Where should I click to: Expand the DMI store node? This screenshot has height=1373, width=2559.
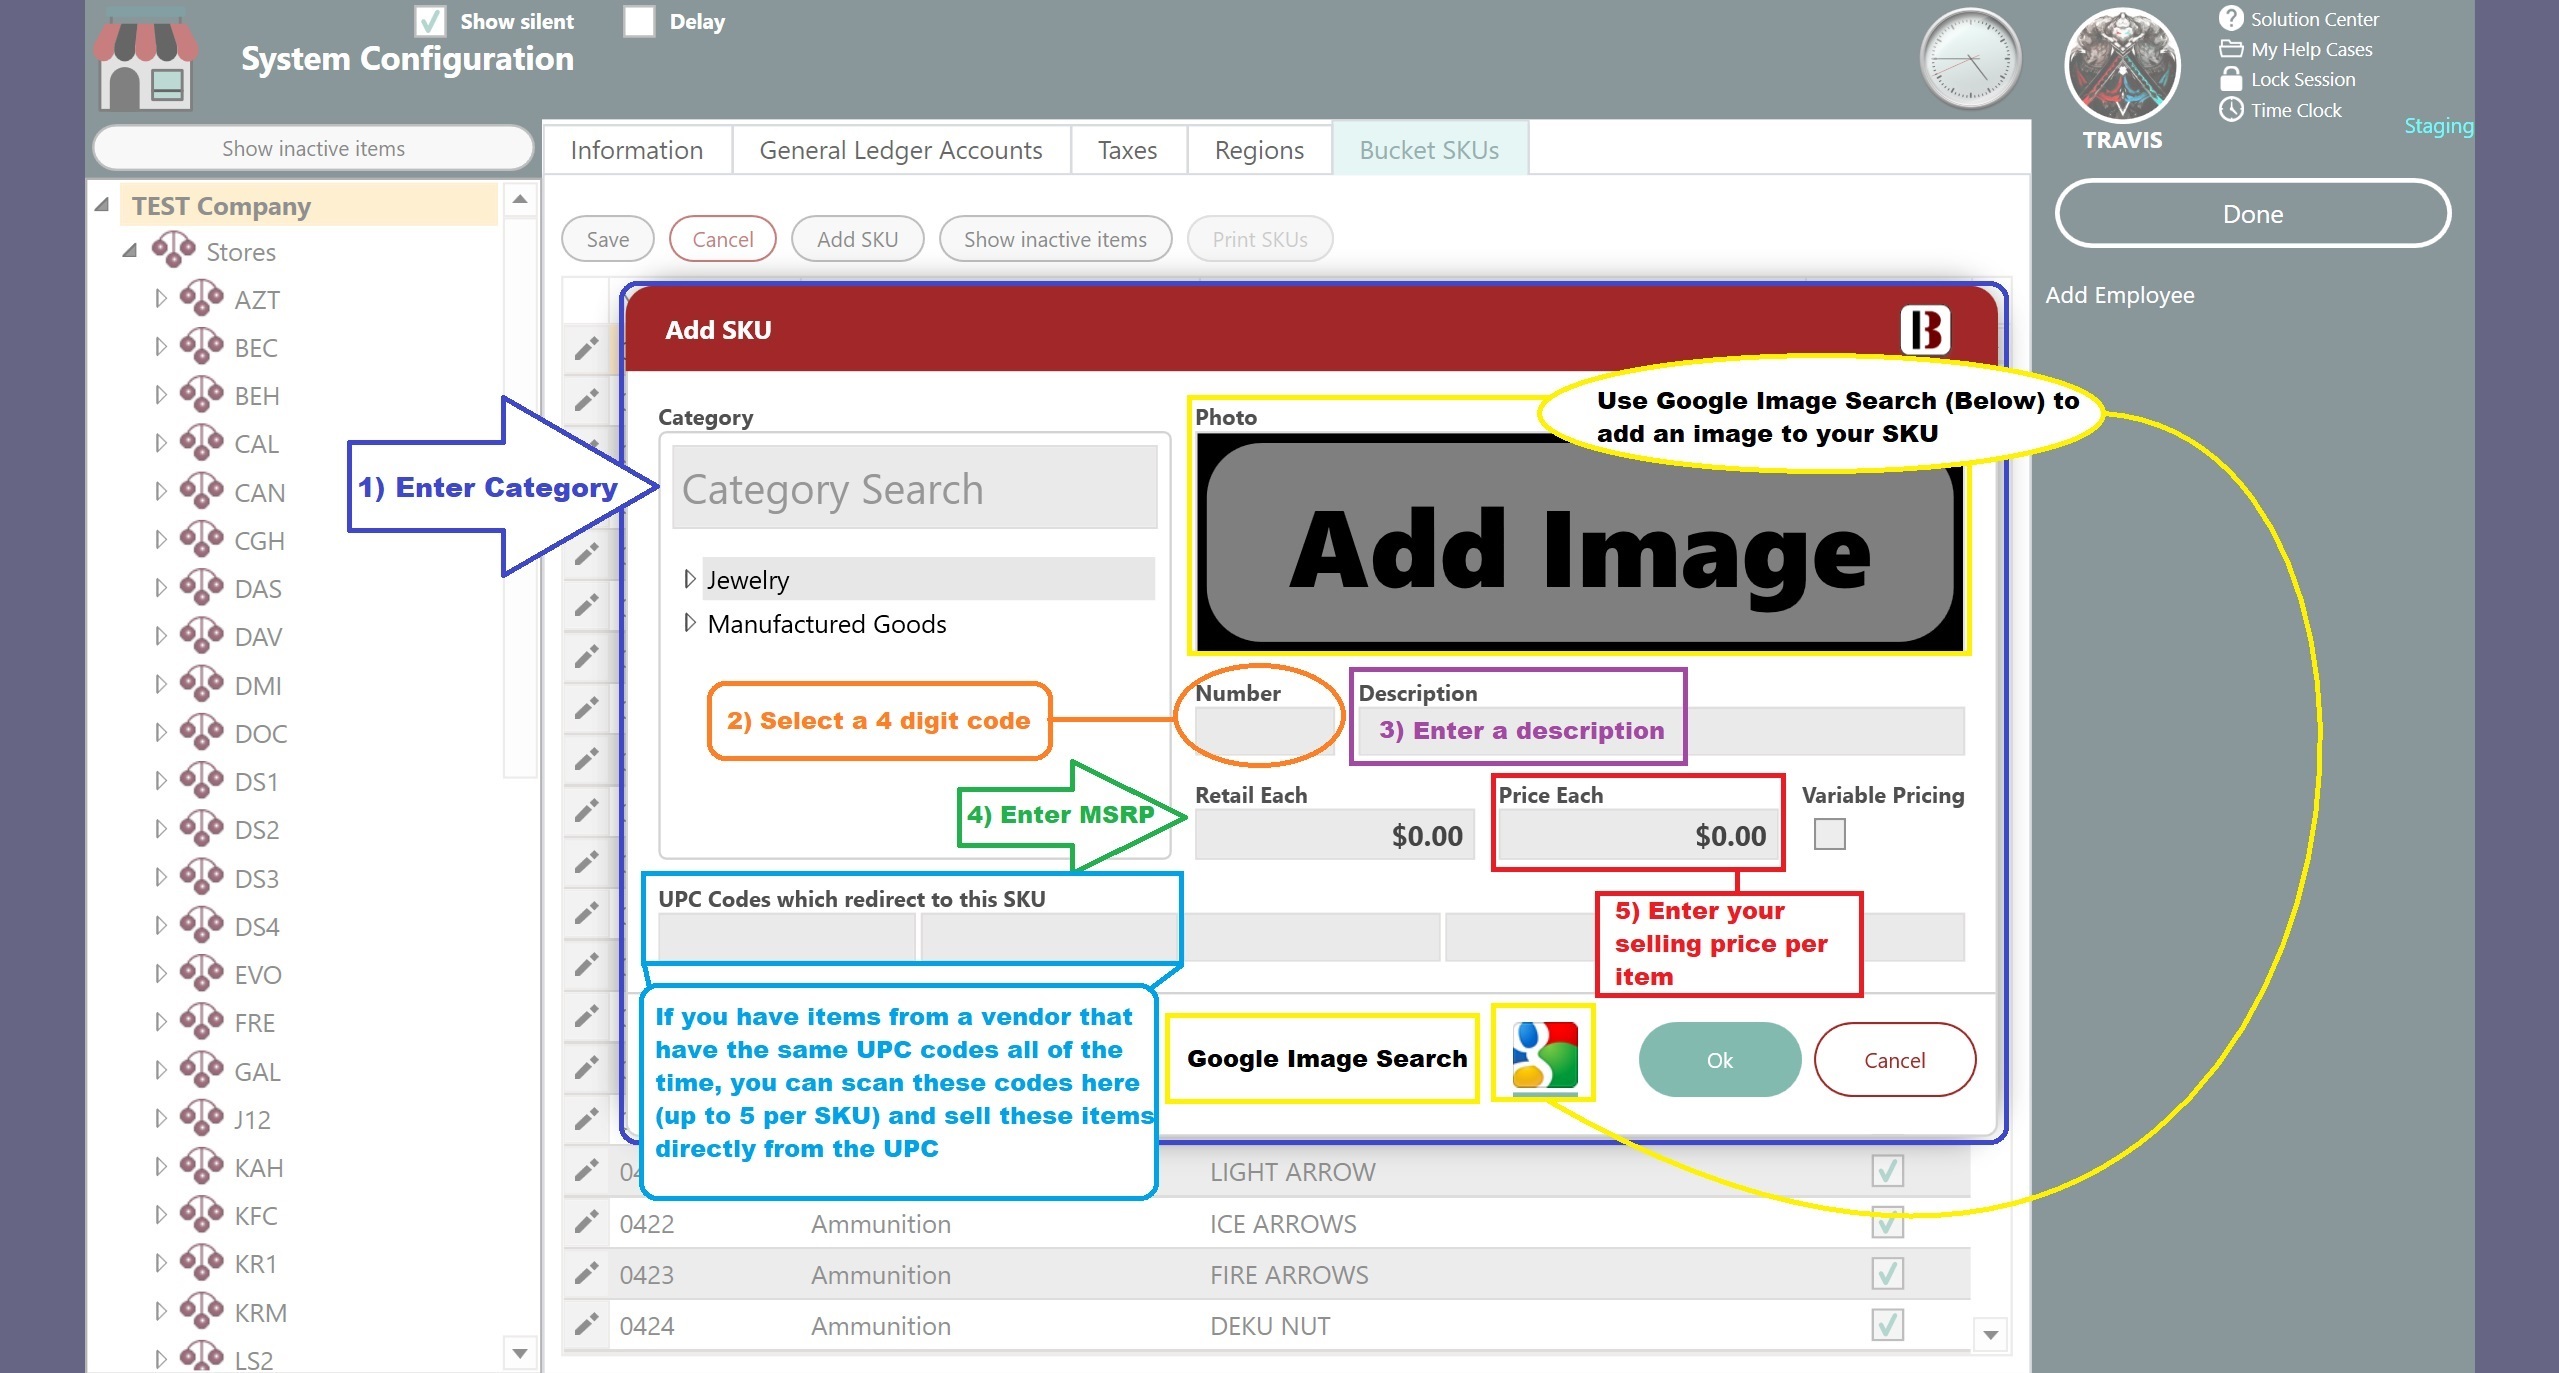click(x=160, y=684)
